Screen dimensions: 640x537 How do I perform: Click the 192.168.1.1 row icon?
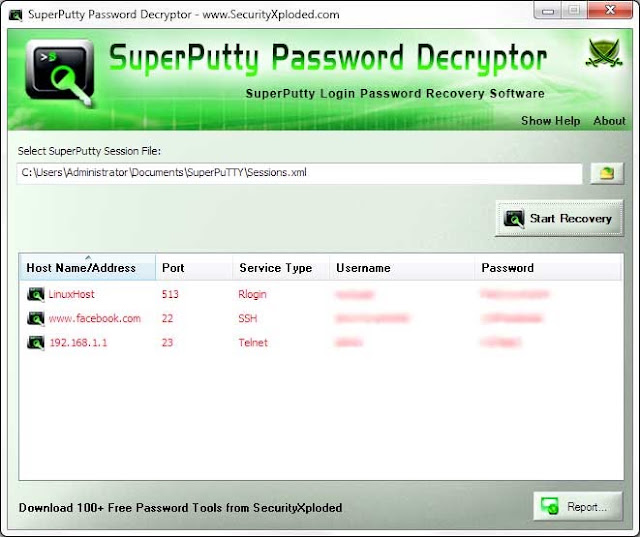pyautogui.click(x=36, y=343)
